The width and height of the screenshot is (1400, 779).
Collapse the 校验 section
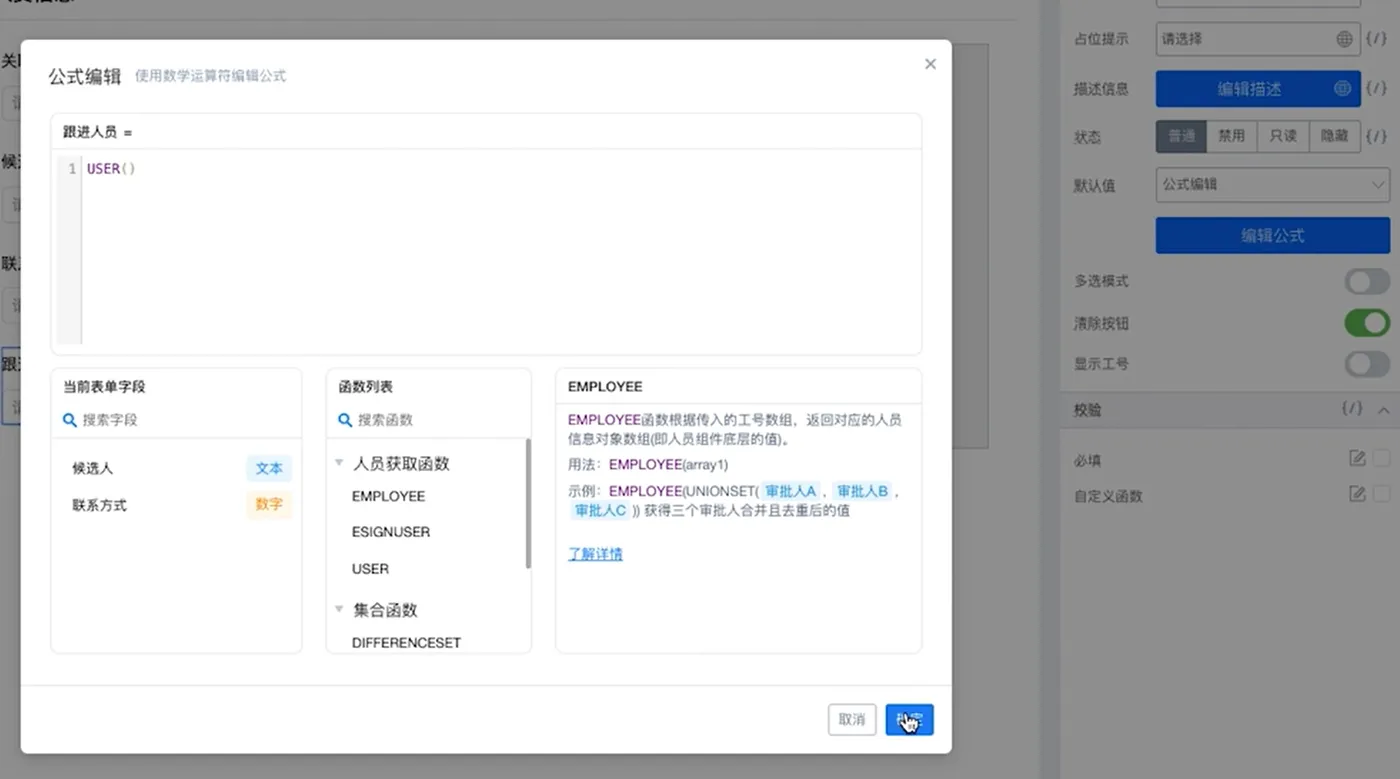click(1383, 410)
